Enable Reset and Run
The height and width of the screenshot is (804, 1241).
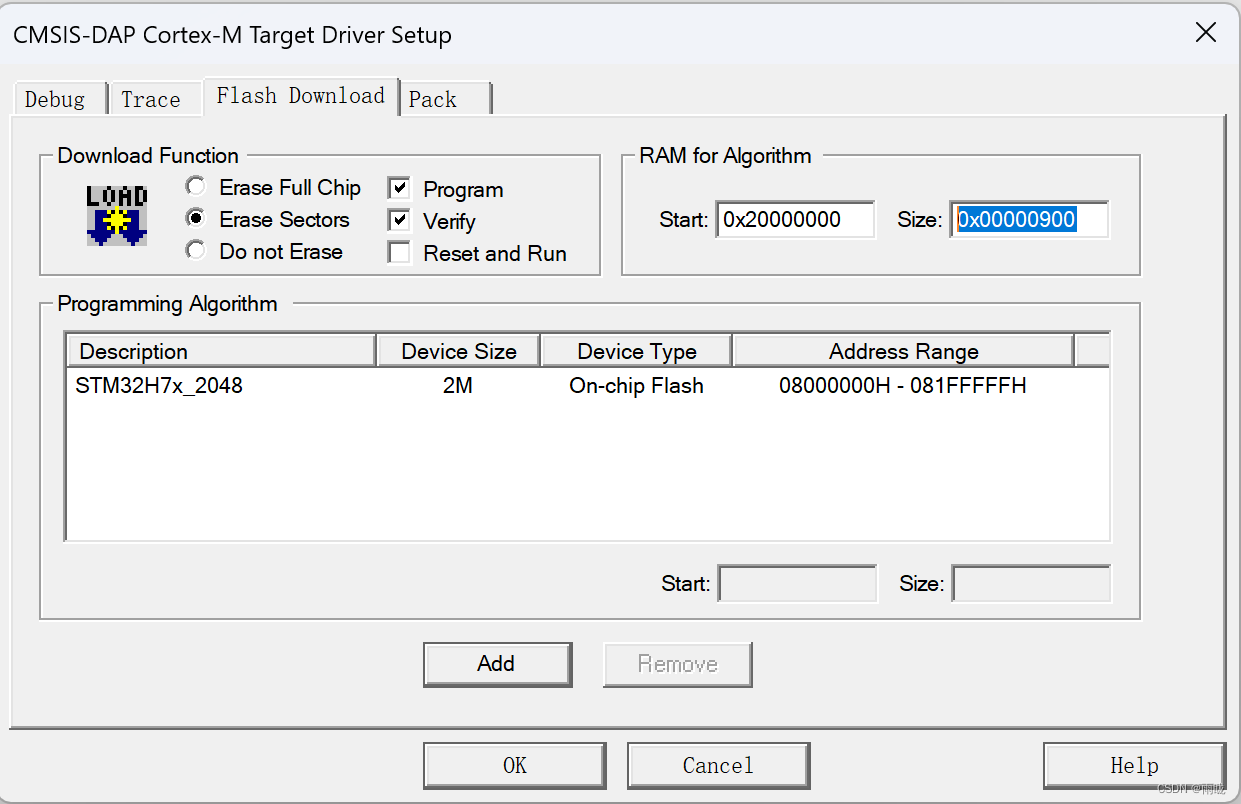click(x=399, y=252)
